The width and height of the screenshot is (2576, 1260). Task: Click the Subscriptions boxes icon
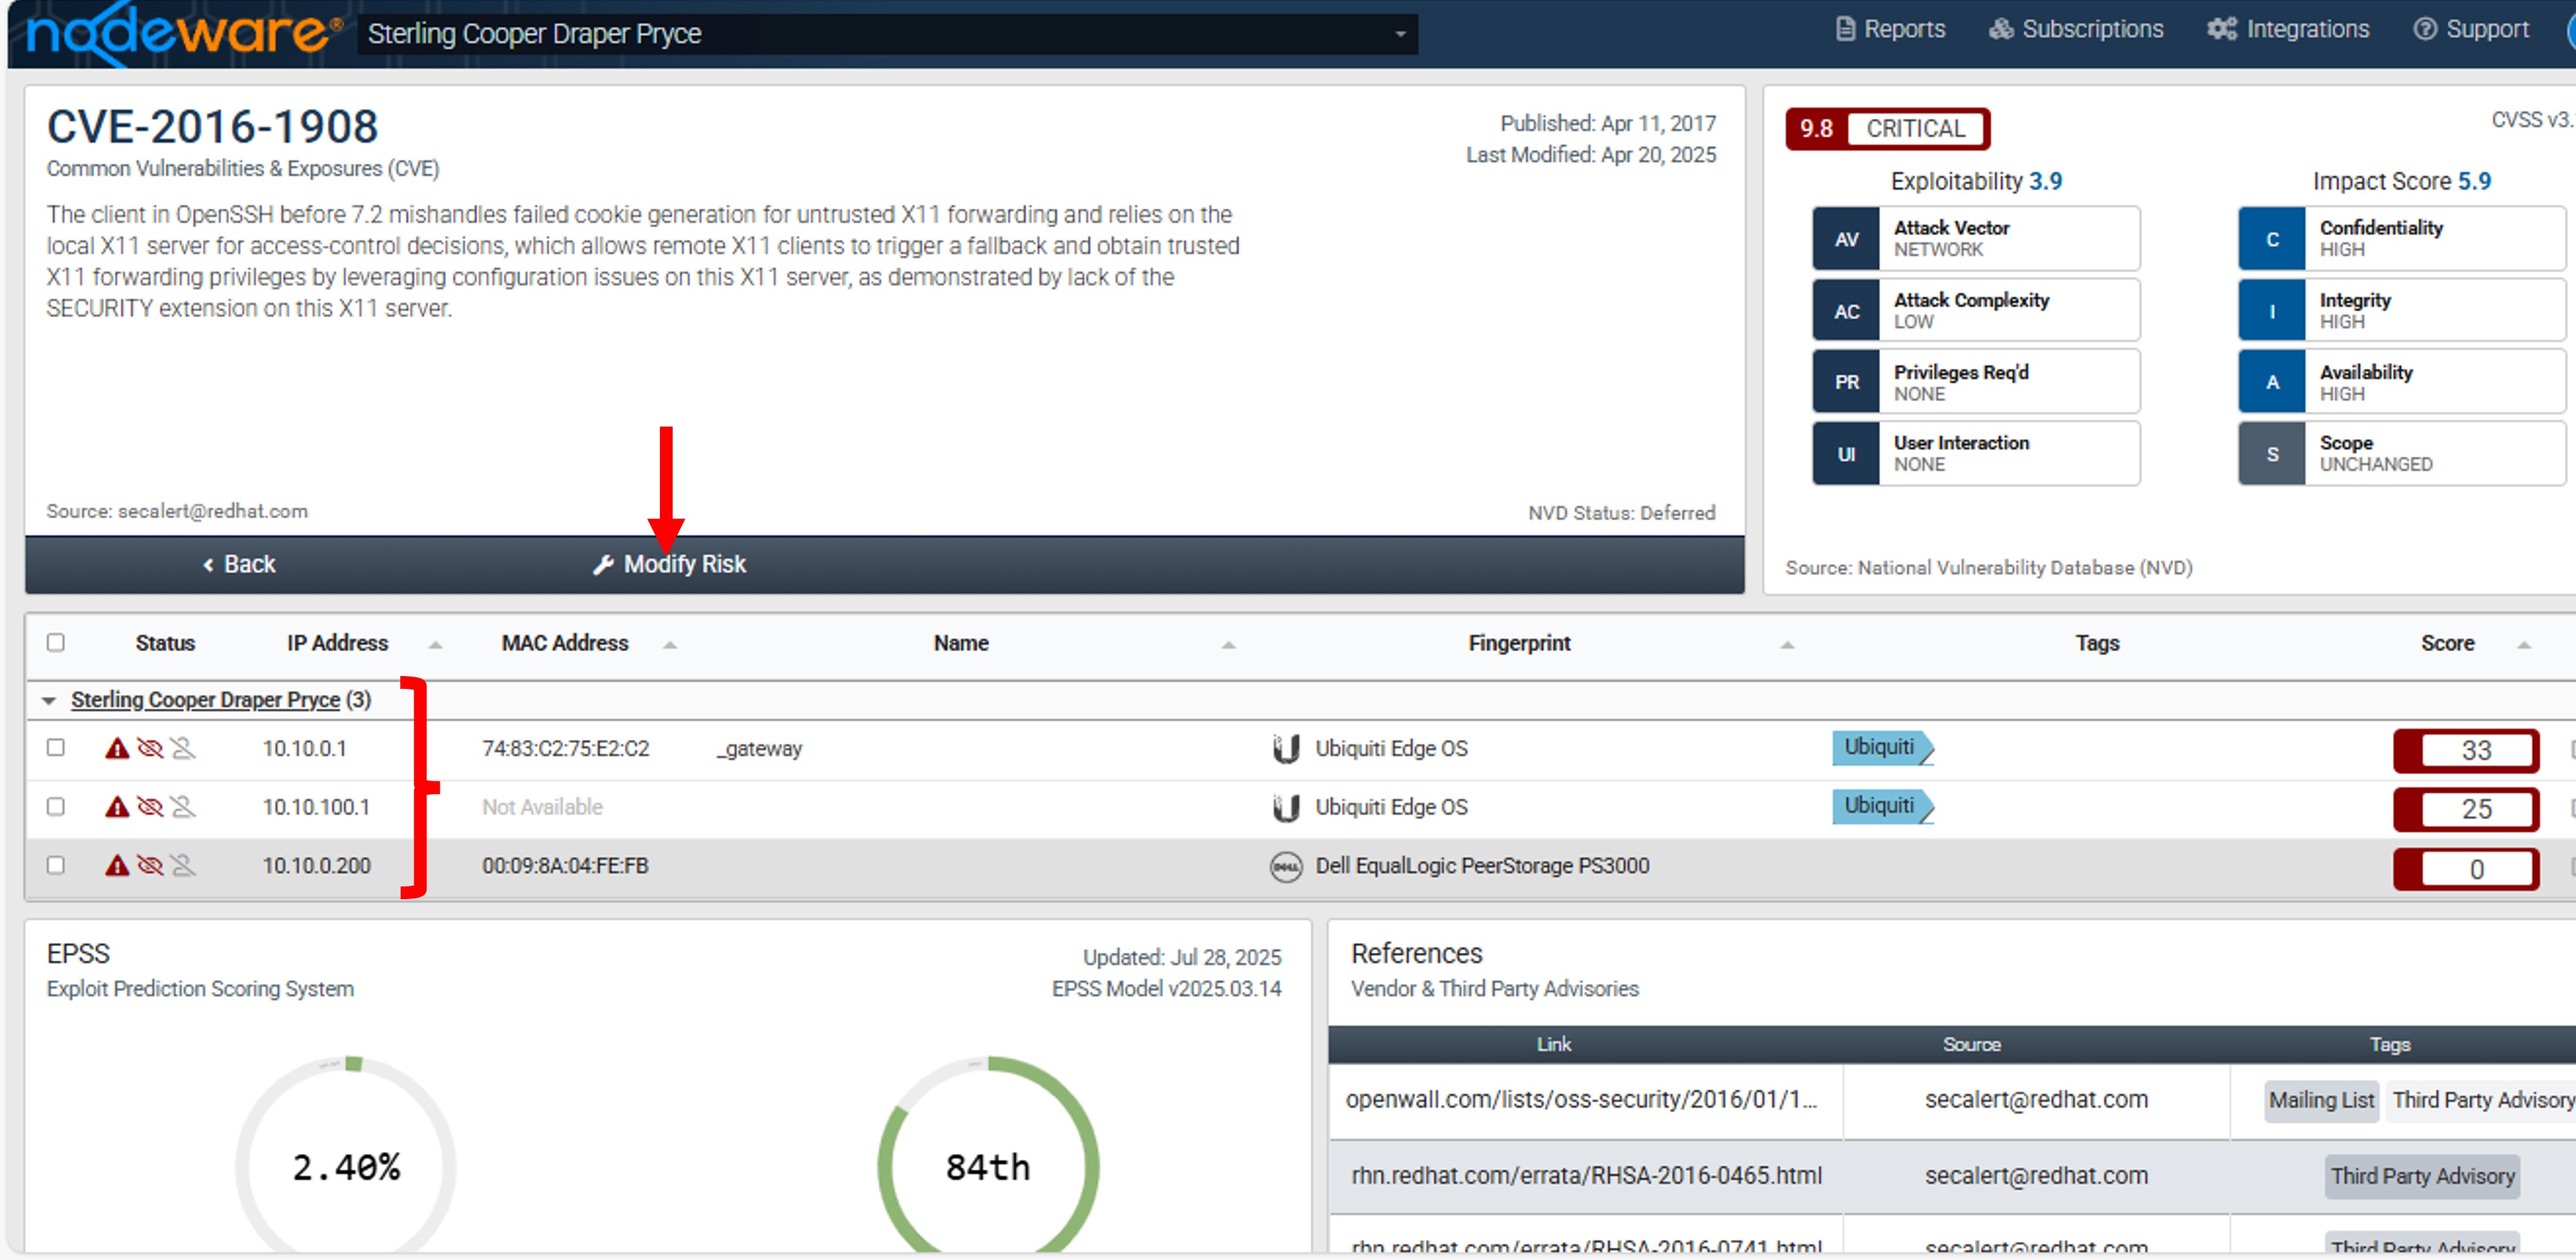2001,29
